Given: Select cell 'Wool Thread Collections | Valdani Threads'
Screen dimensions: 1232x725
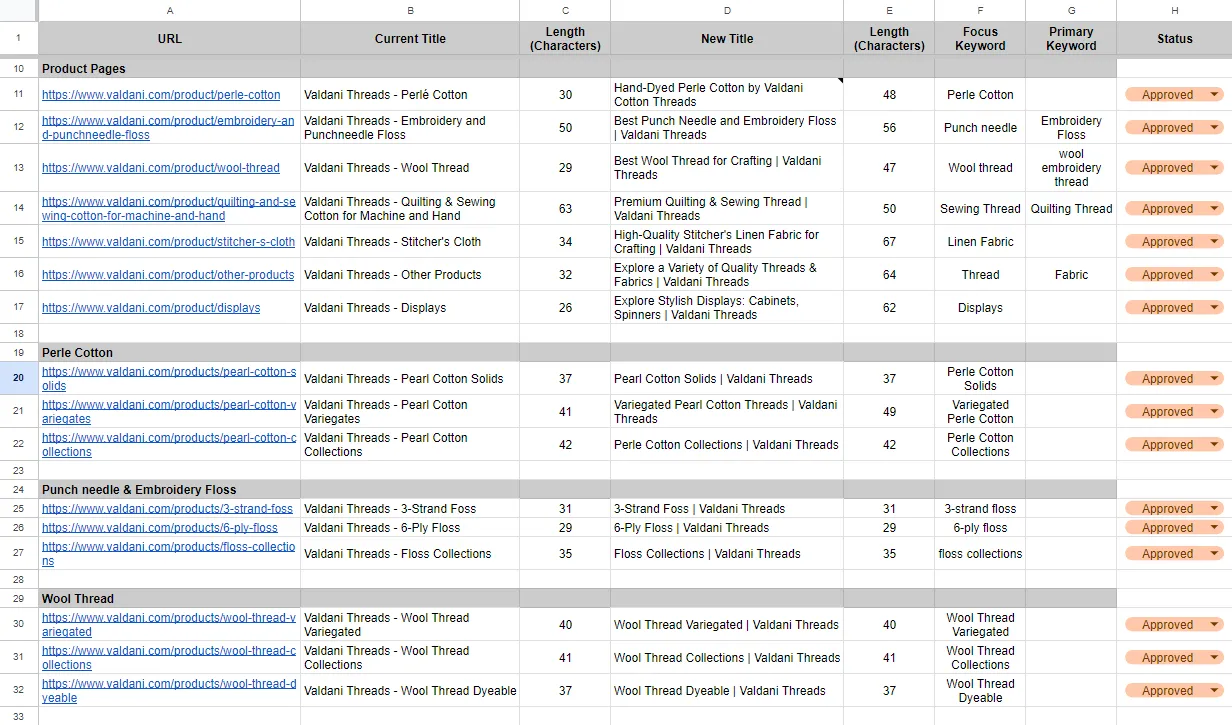Looking at the screenshot, I should point(727,658).
